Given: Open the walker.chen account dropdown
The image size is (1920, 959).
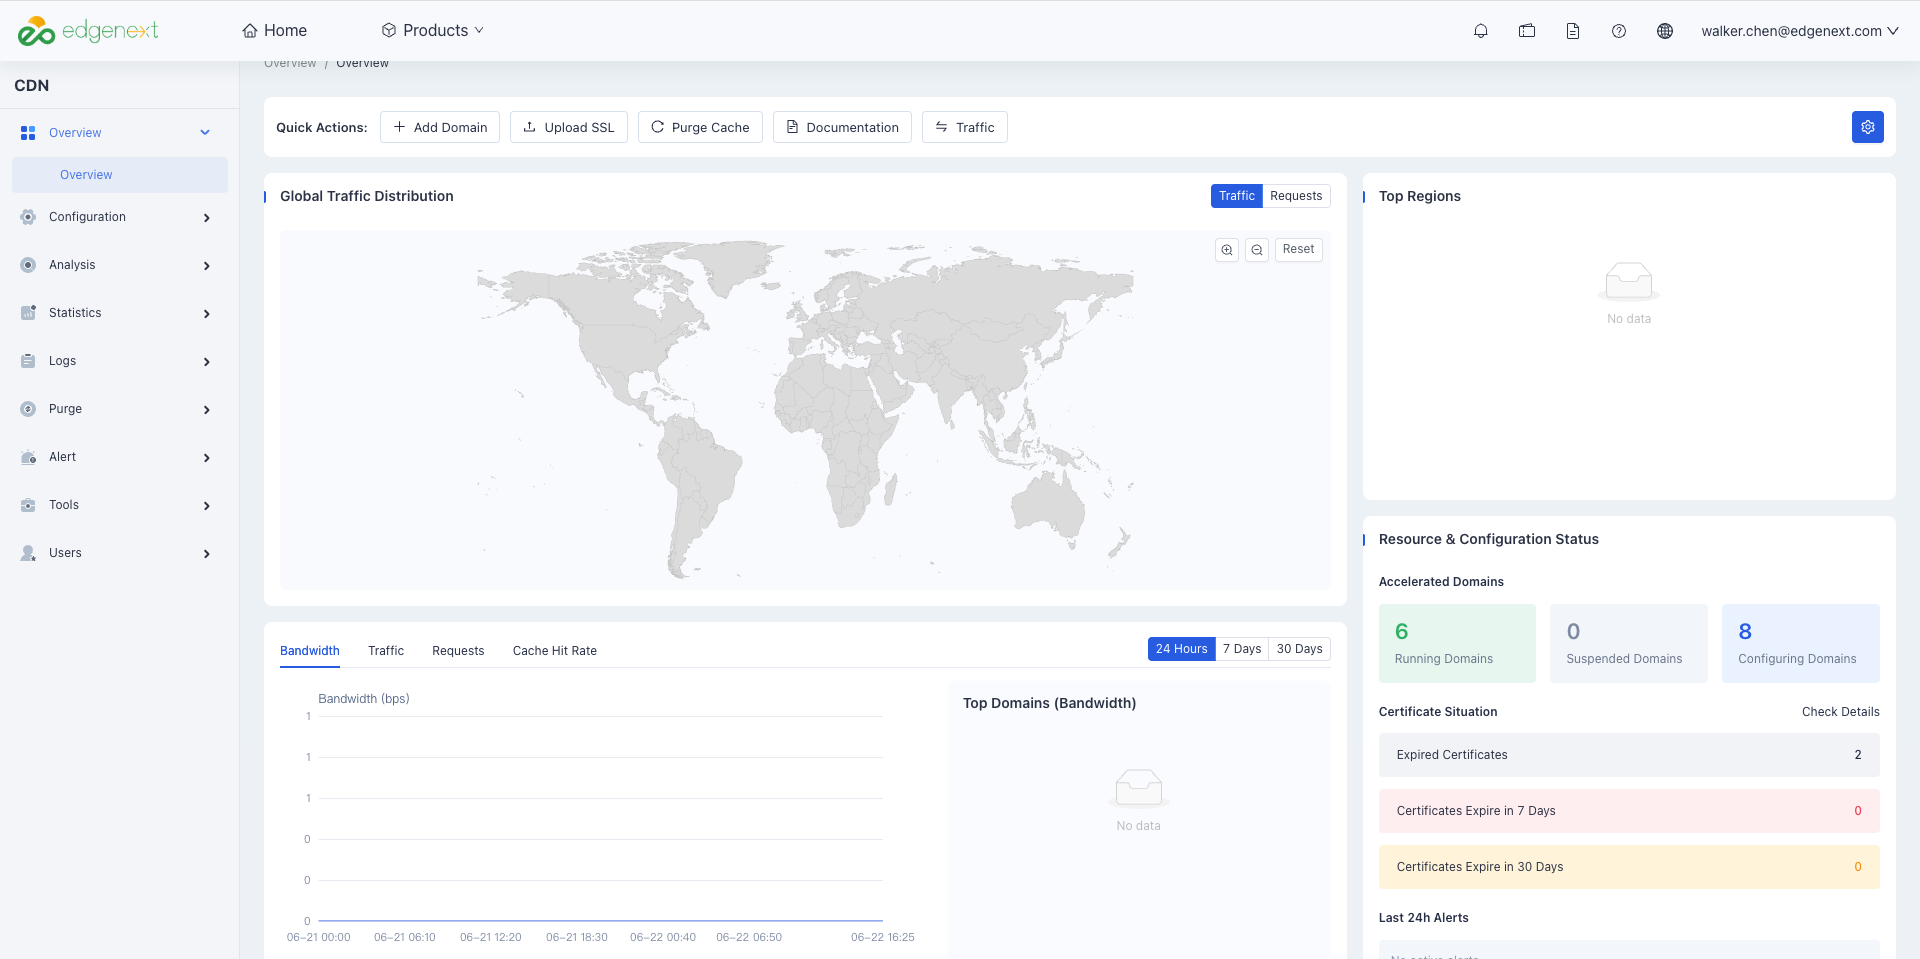Looking at the screenshot, I should 1800,31.
